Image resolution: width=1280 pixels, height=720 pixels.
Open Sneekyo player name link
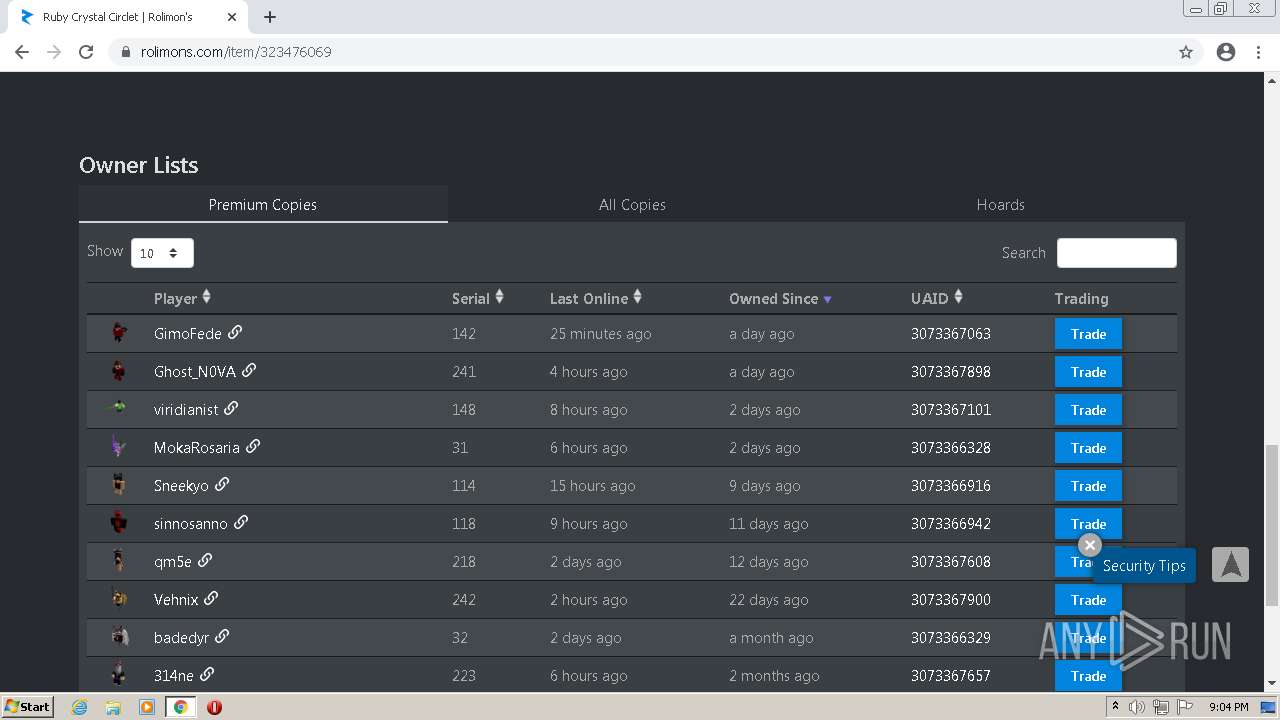point(181,486)
